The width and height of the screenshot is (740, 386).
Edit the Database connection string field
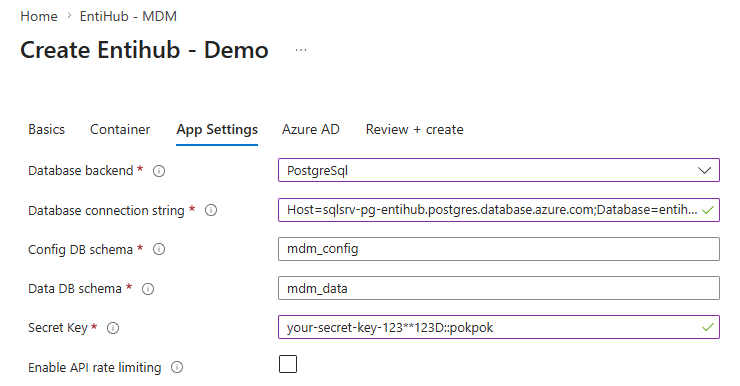[x=499, y=210]
